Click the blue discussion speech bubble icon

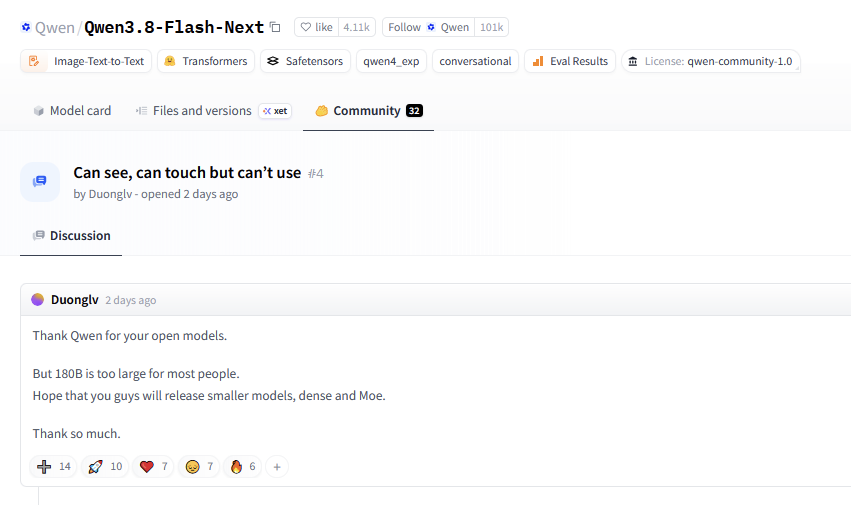(x=40, y=181)
